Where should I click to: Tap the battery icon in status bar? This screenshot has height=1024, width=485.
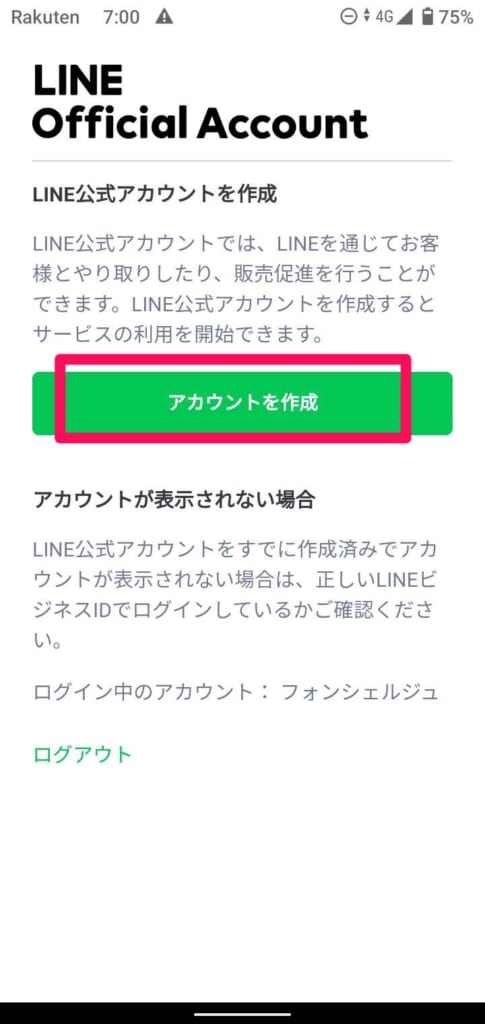(428, 17)
